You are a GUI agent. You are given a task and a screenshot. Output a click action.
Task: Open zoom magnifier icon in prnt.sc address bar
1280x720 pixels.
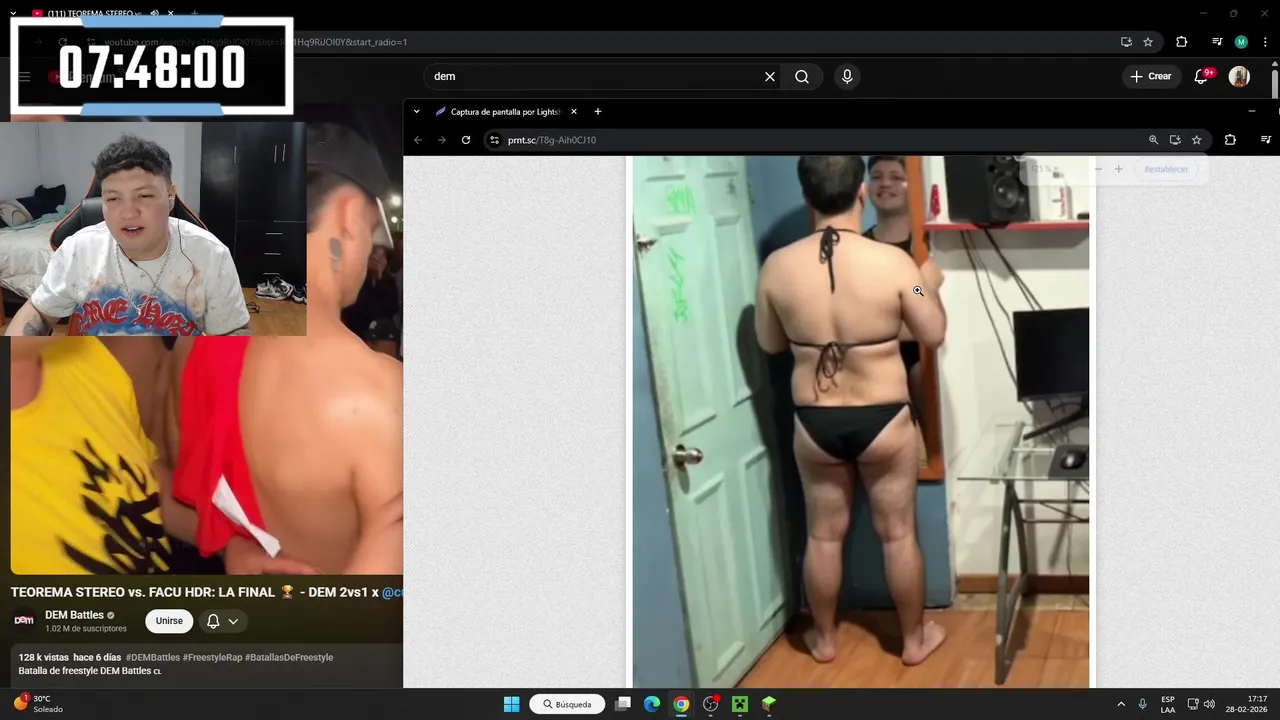[x=1153, y=140]
